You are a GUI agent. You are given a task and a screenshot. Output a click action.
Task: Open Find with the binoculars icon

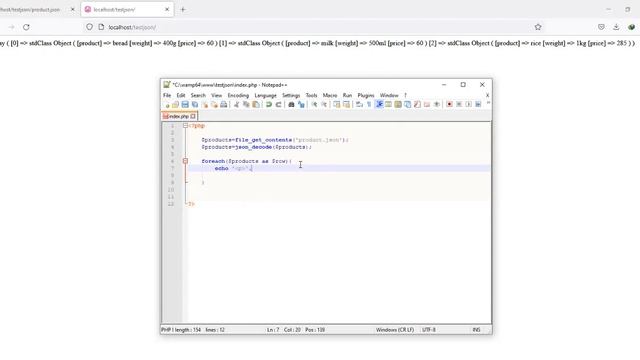point(291,105)
